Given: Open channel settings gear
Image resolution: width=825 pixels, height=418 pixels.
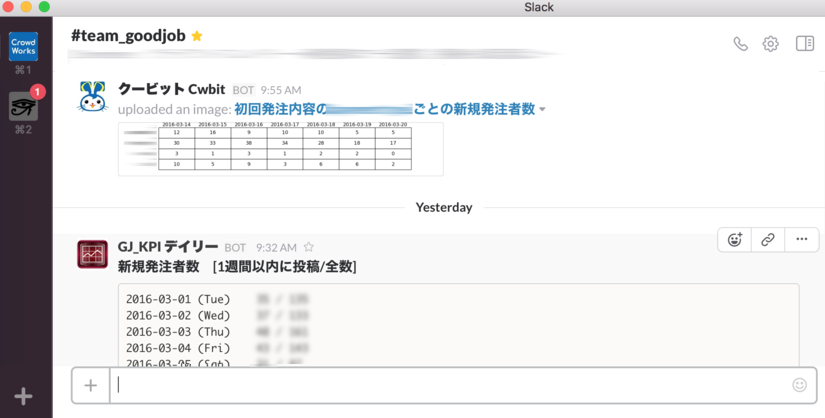Looking at the screenshot, I should pos(771,44).
